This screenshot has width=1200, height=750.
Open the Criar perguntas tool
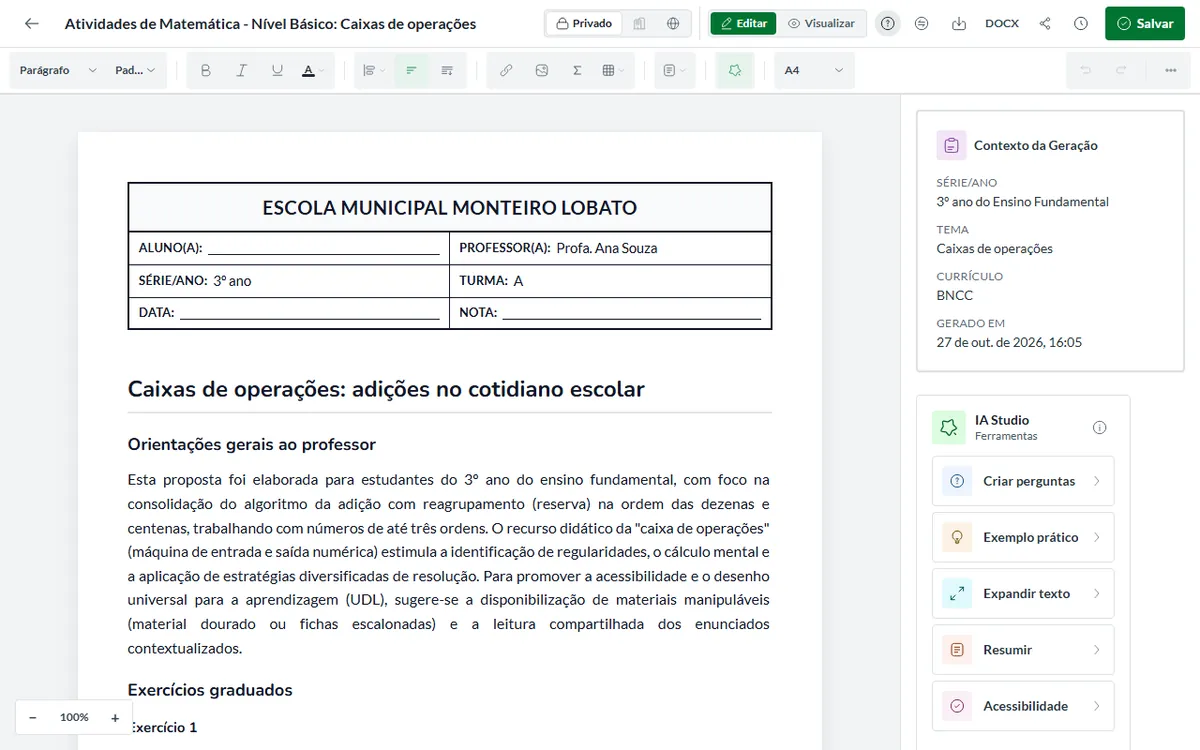(x=1022, y=481)
